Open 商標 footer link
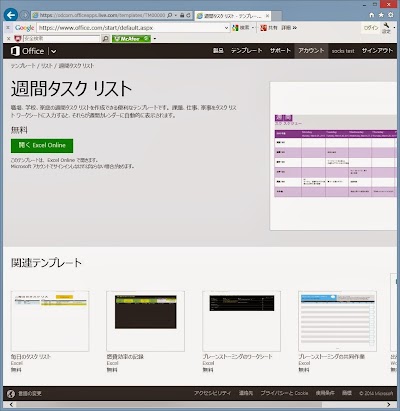 click(x=347, y=393)
